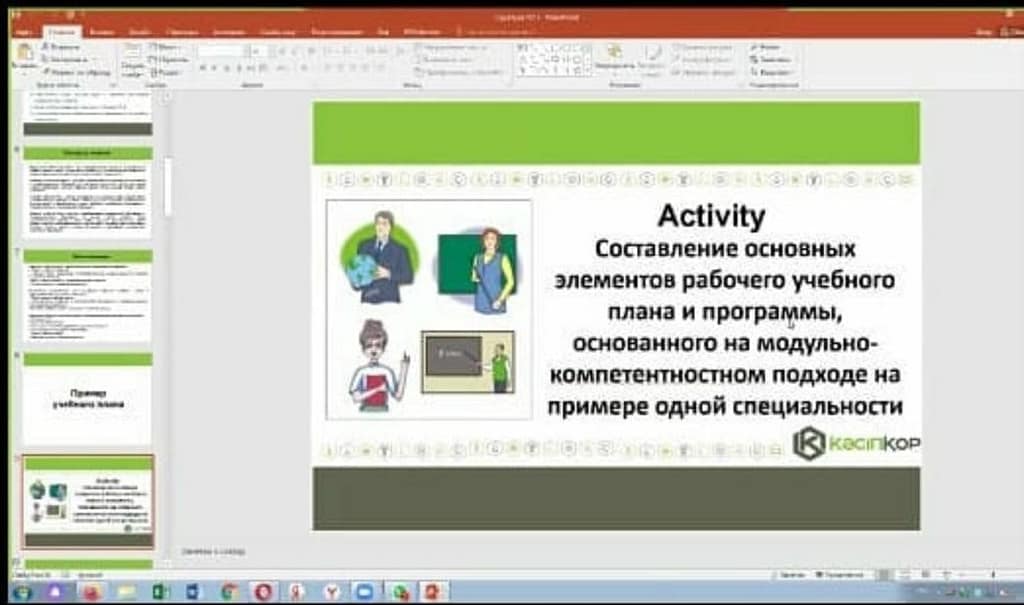Toggle bold formatting in Font group

202,68
